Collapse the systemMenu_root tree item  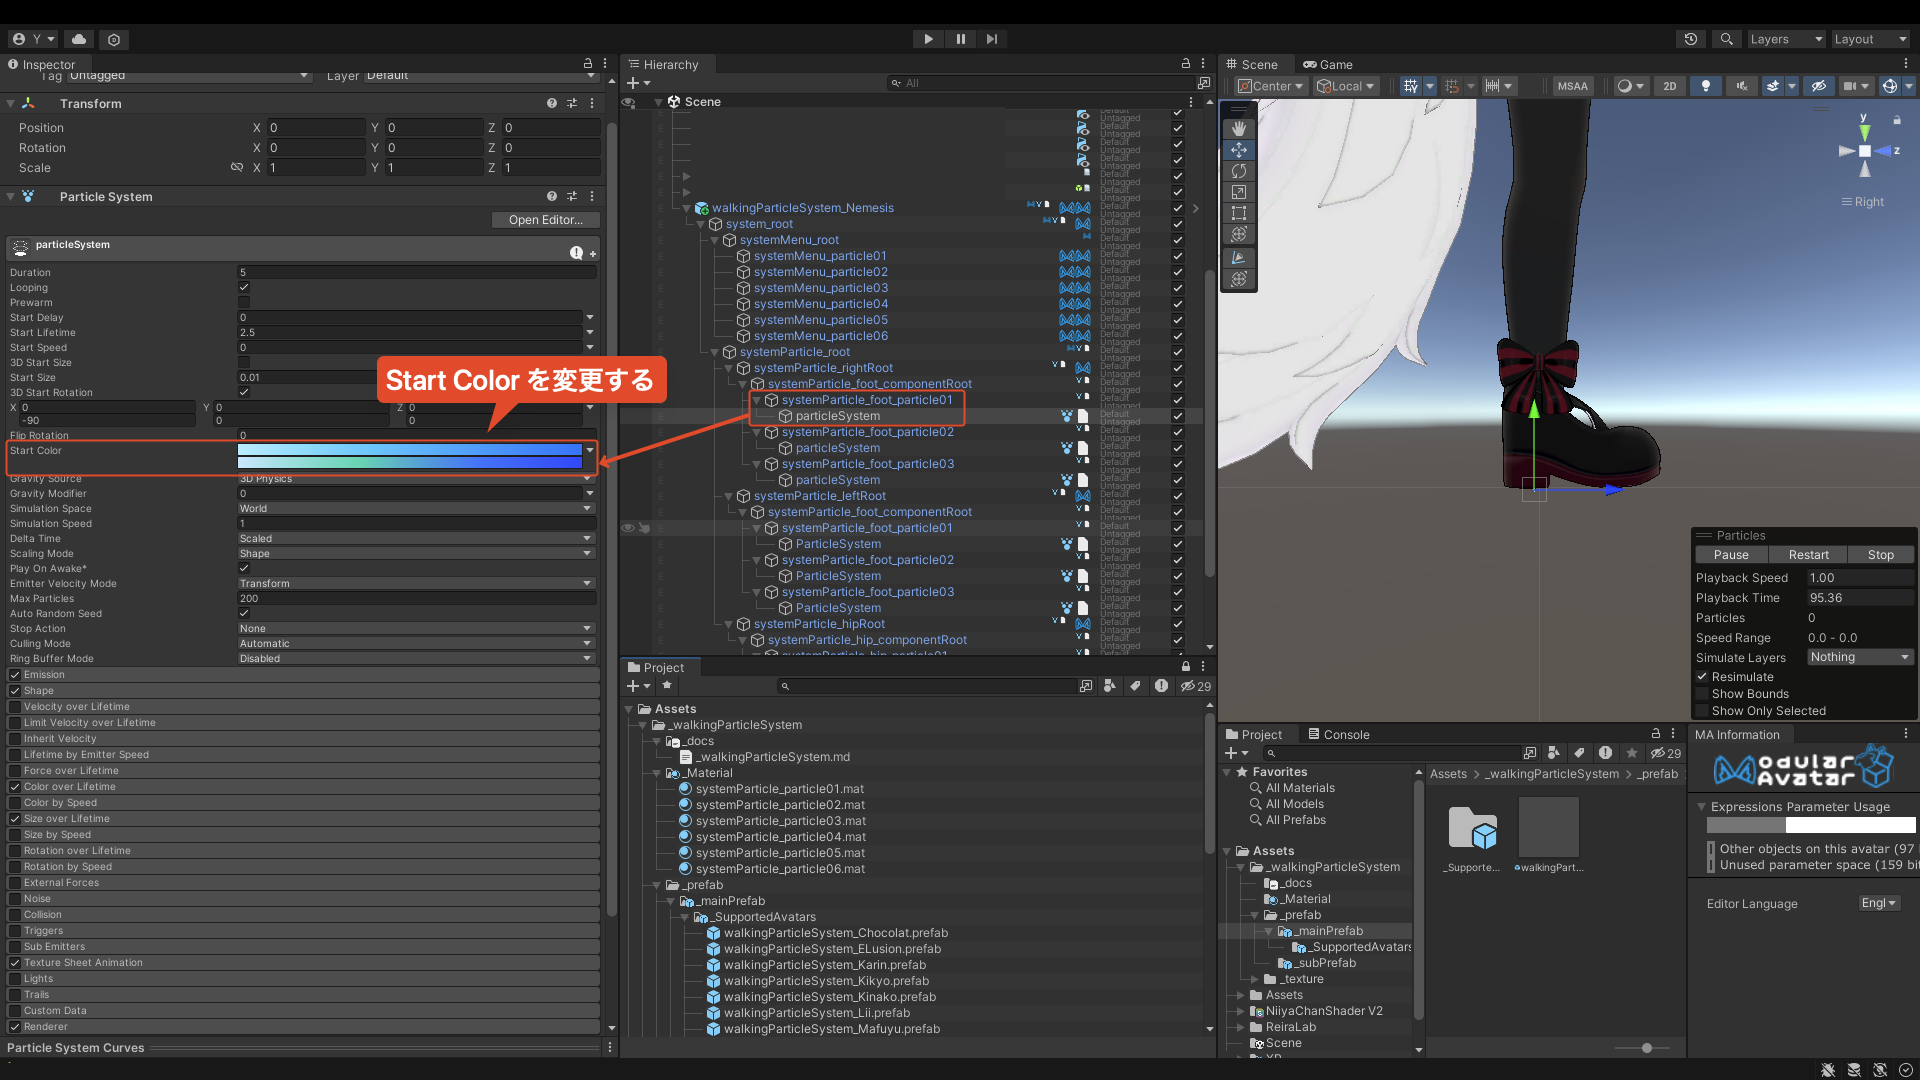[714, 240]
